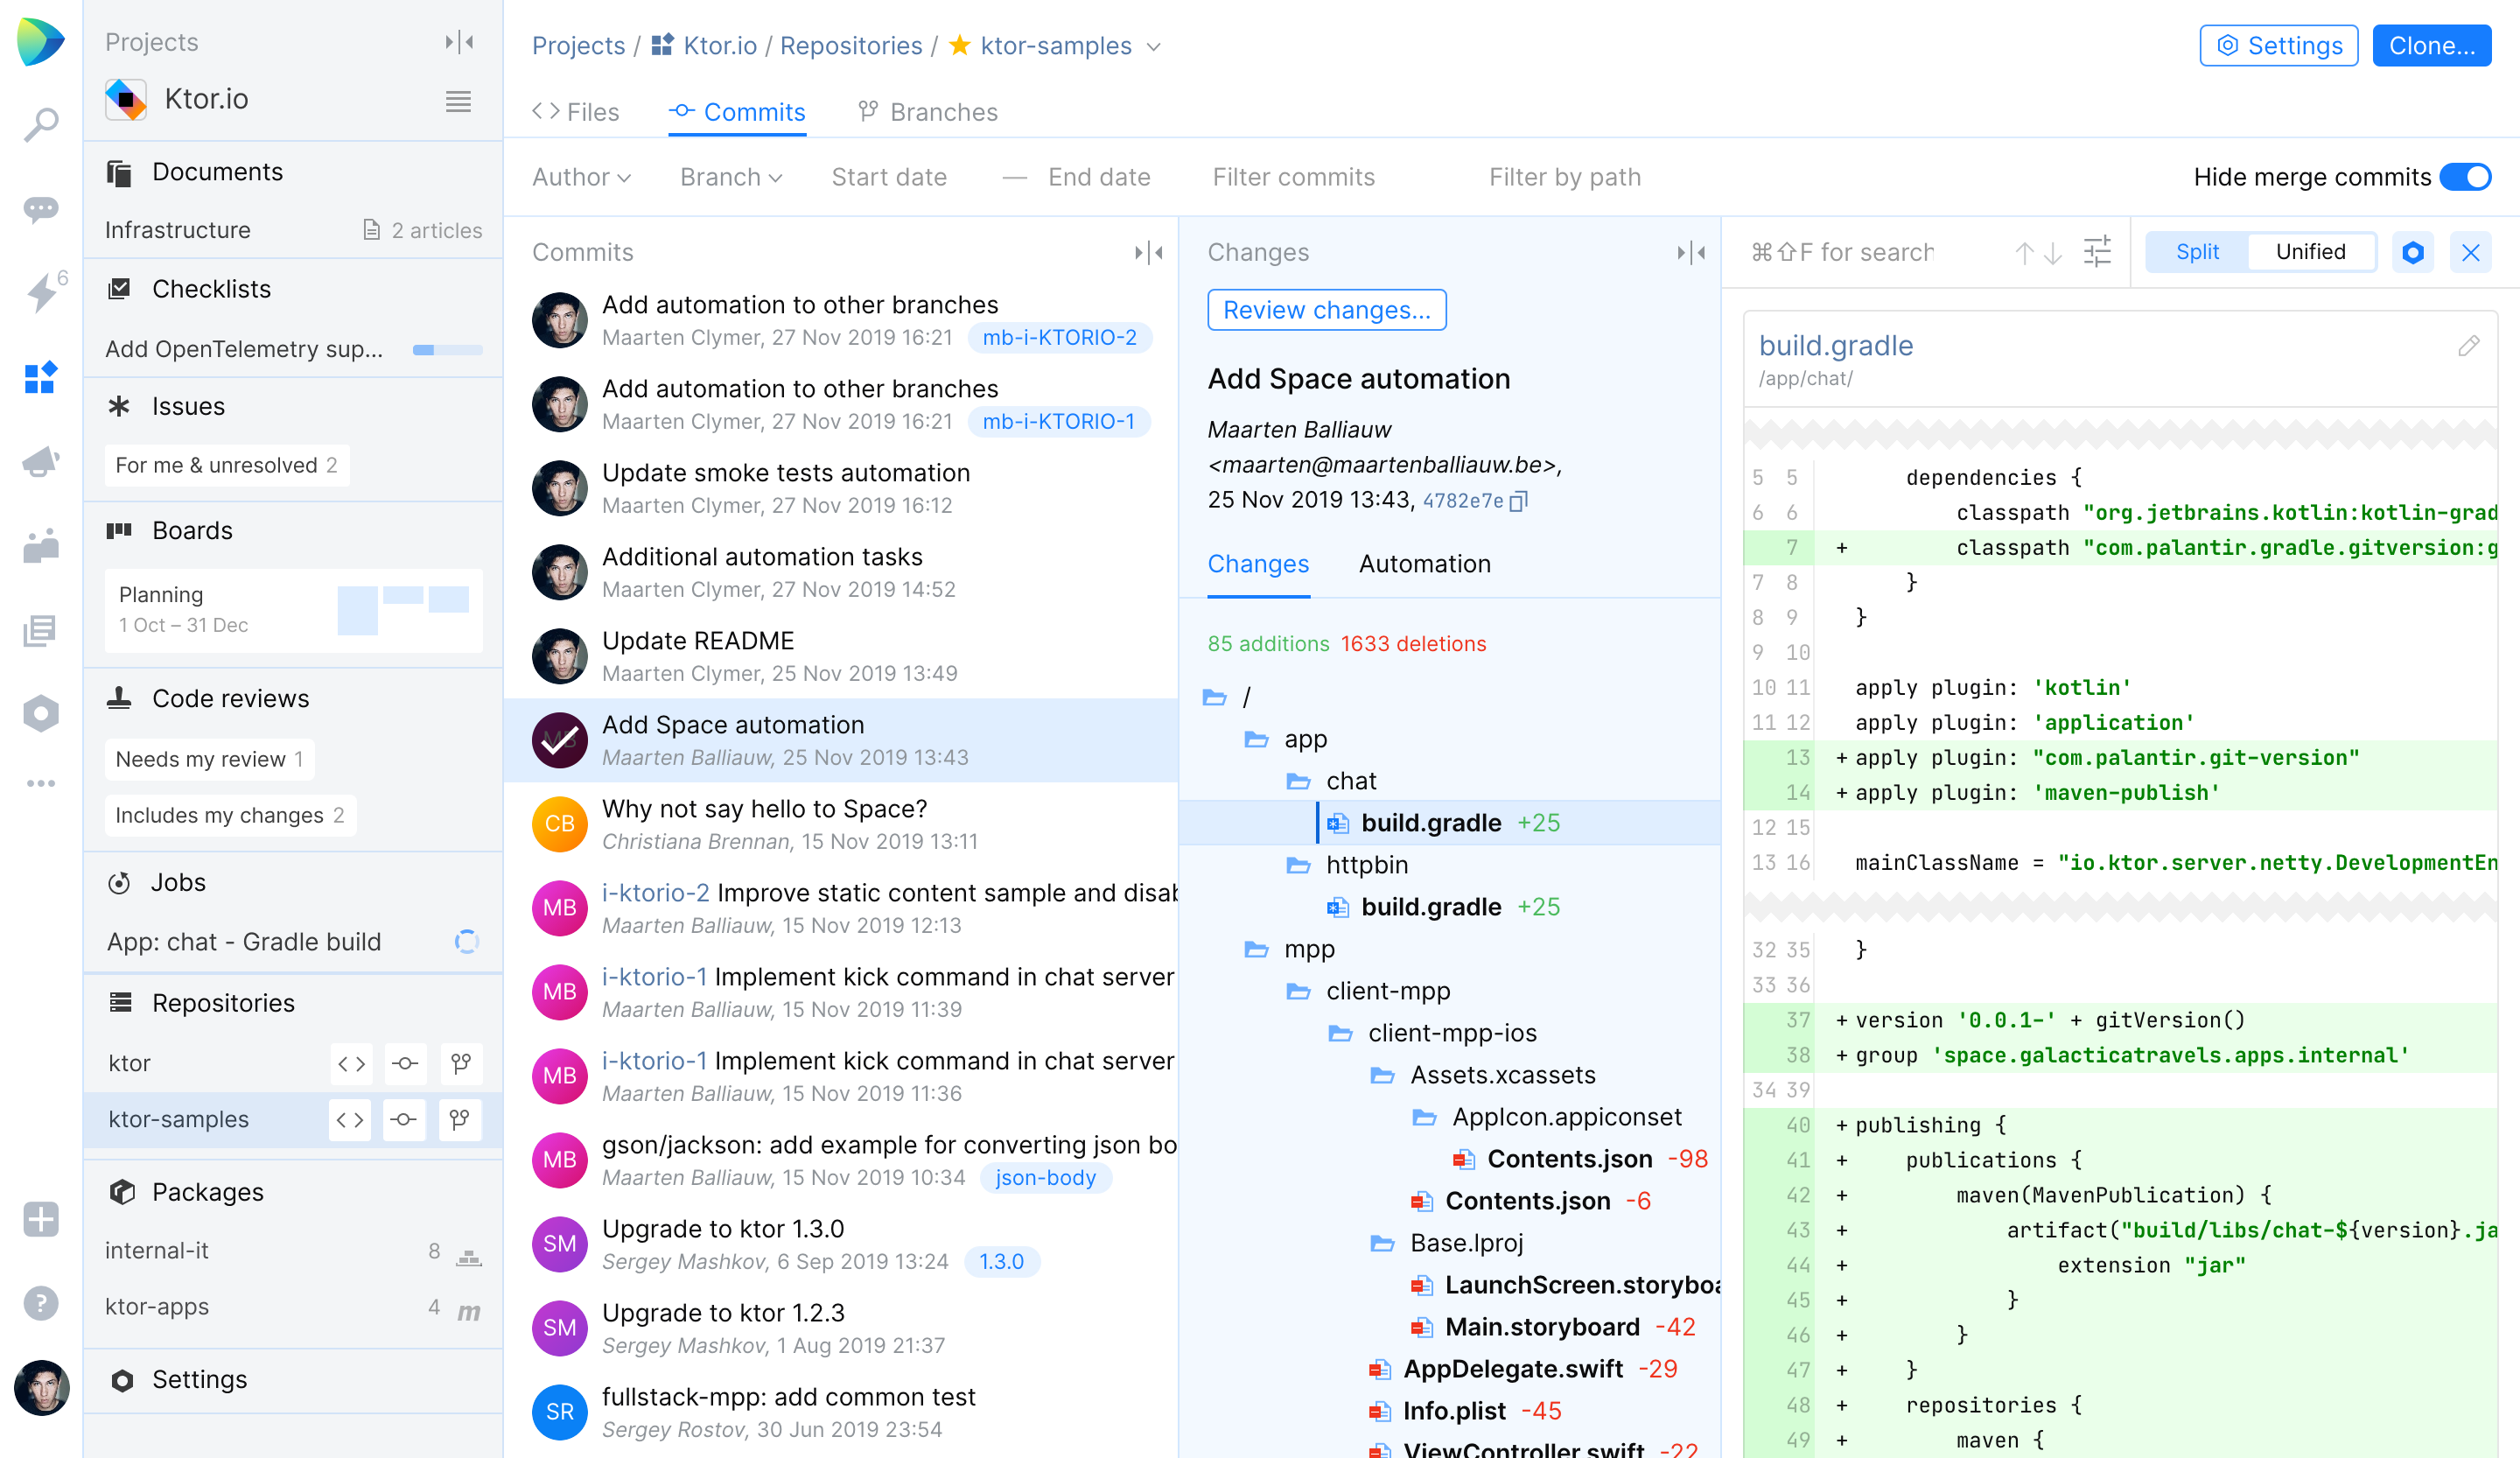The height and width of the screenshot is (1458, 2520).
Task: Open chats from the speech bubble sidebar icon
Action: pyautogui.click(x=41, y=209)
